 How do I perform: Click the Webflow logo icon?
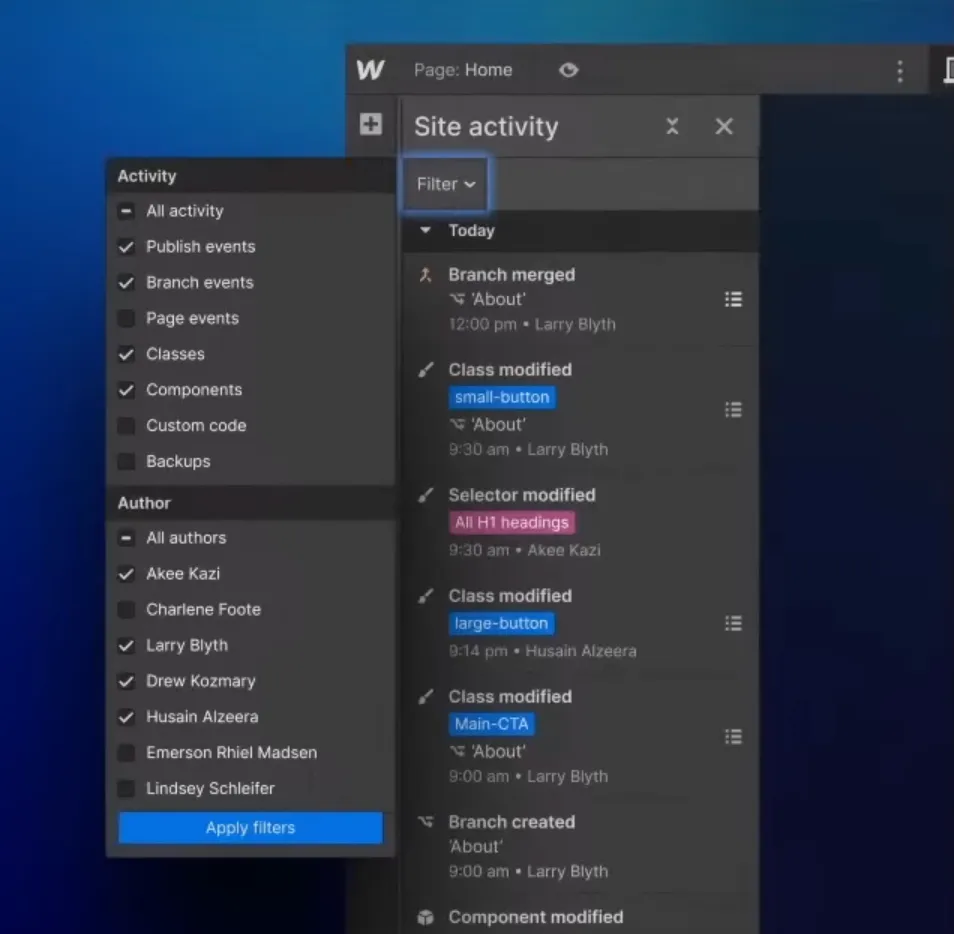[370, 70]
